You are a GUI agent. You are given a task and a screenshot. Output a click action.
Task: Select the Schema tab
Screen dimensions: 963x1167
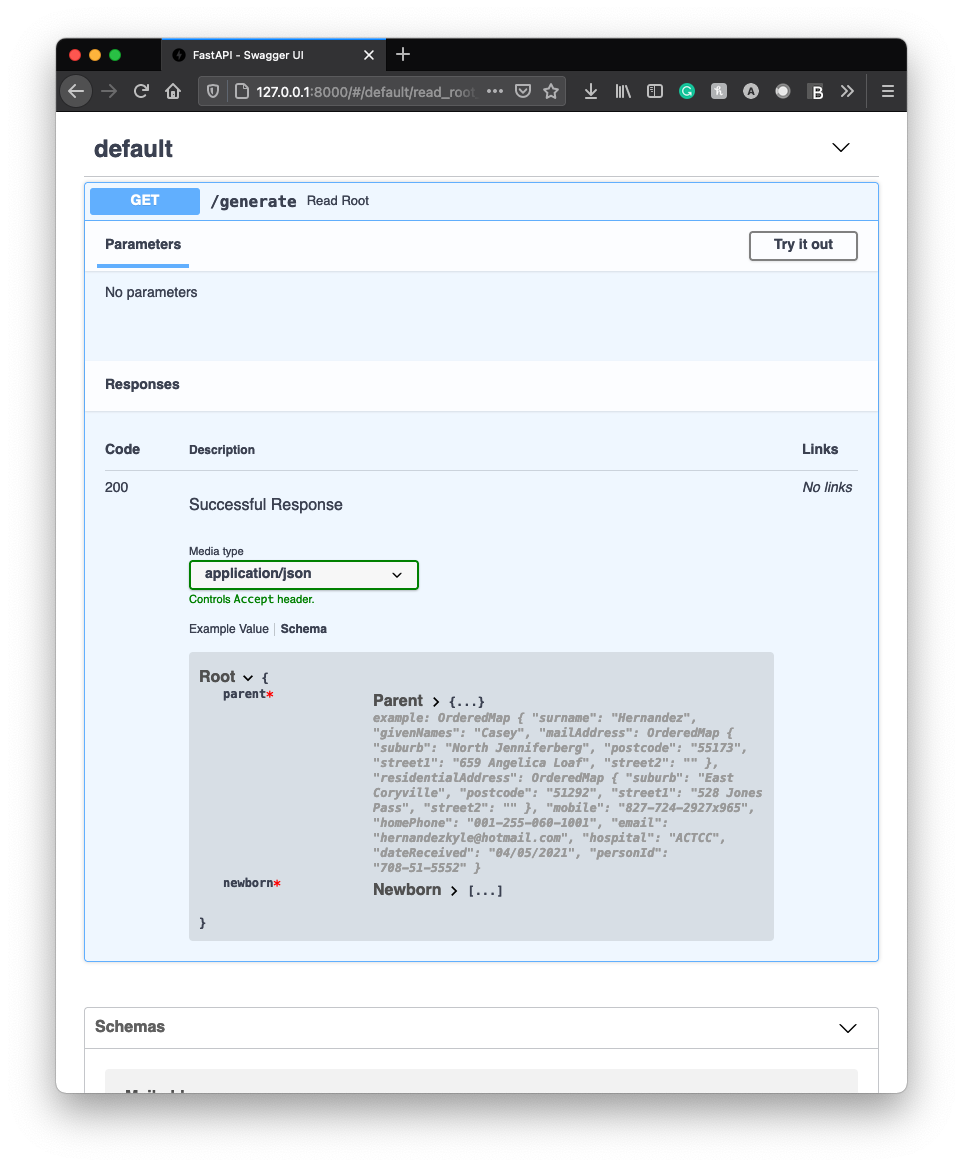coord(304,629)
